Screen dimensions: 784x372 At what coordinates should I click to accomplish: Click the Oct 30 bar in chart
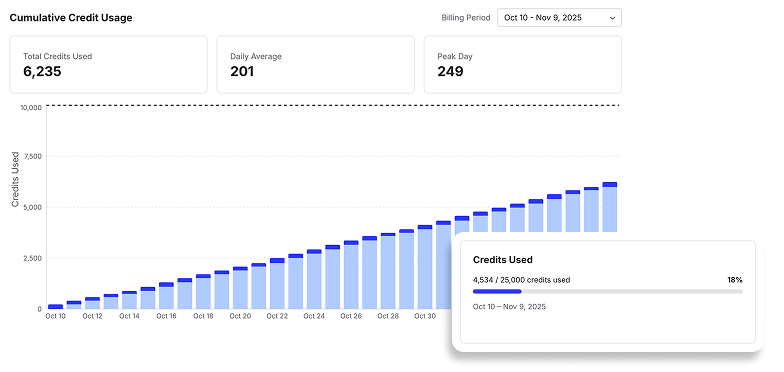coord(426,267)
